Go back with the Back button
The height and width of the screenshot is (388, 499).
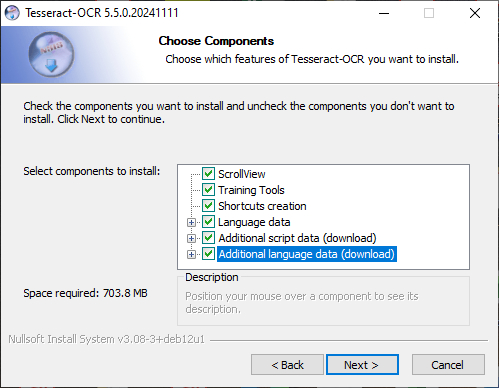287,365
